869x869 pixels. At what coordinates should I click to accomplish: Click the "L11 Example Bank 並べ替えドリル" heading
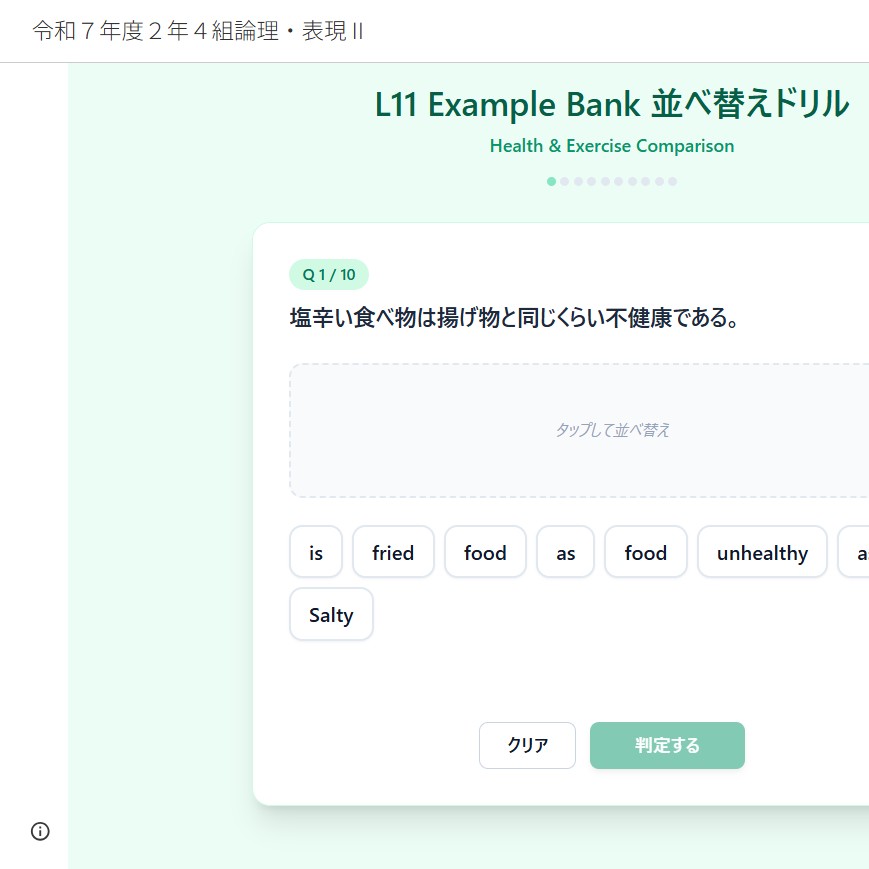(x=612, y=105)
